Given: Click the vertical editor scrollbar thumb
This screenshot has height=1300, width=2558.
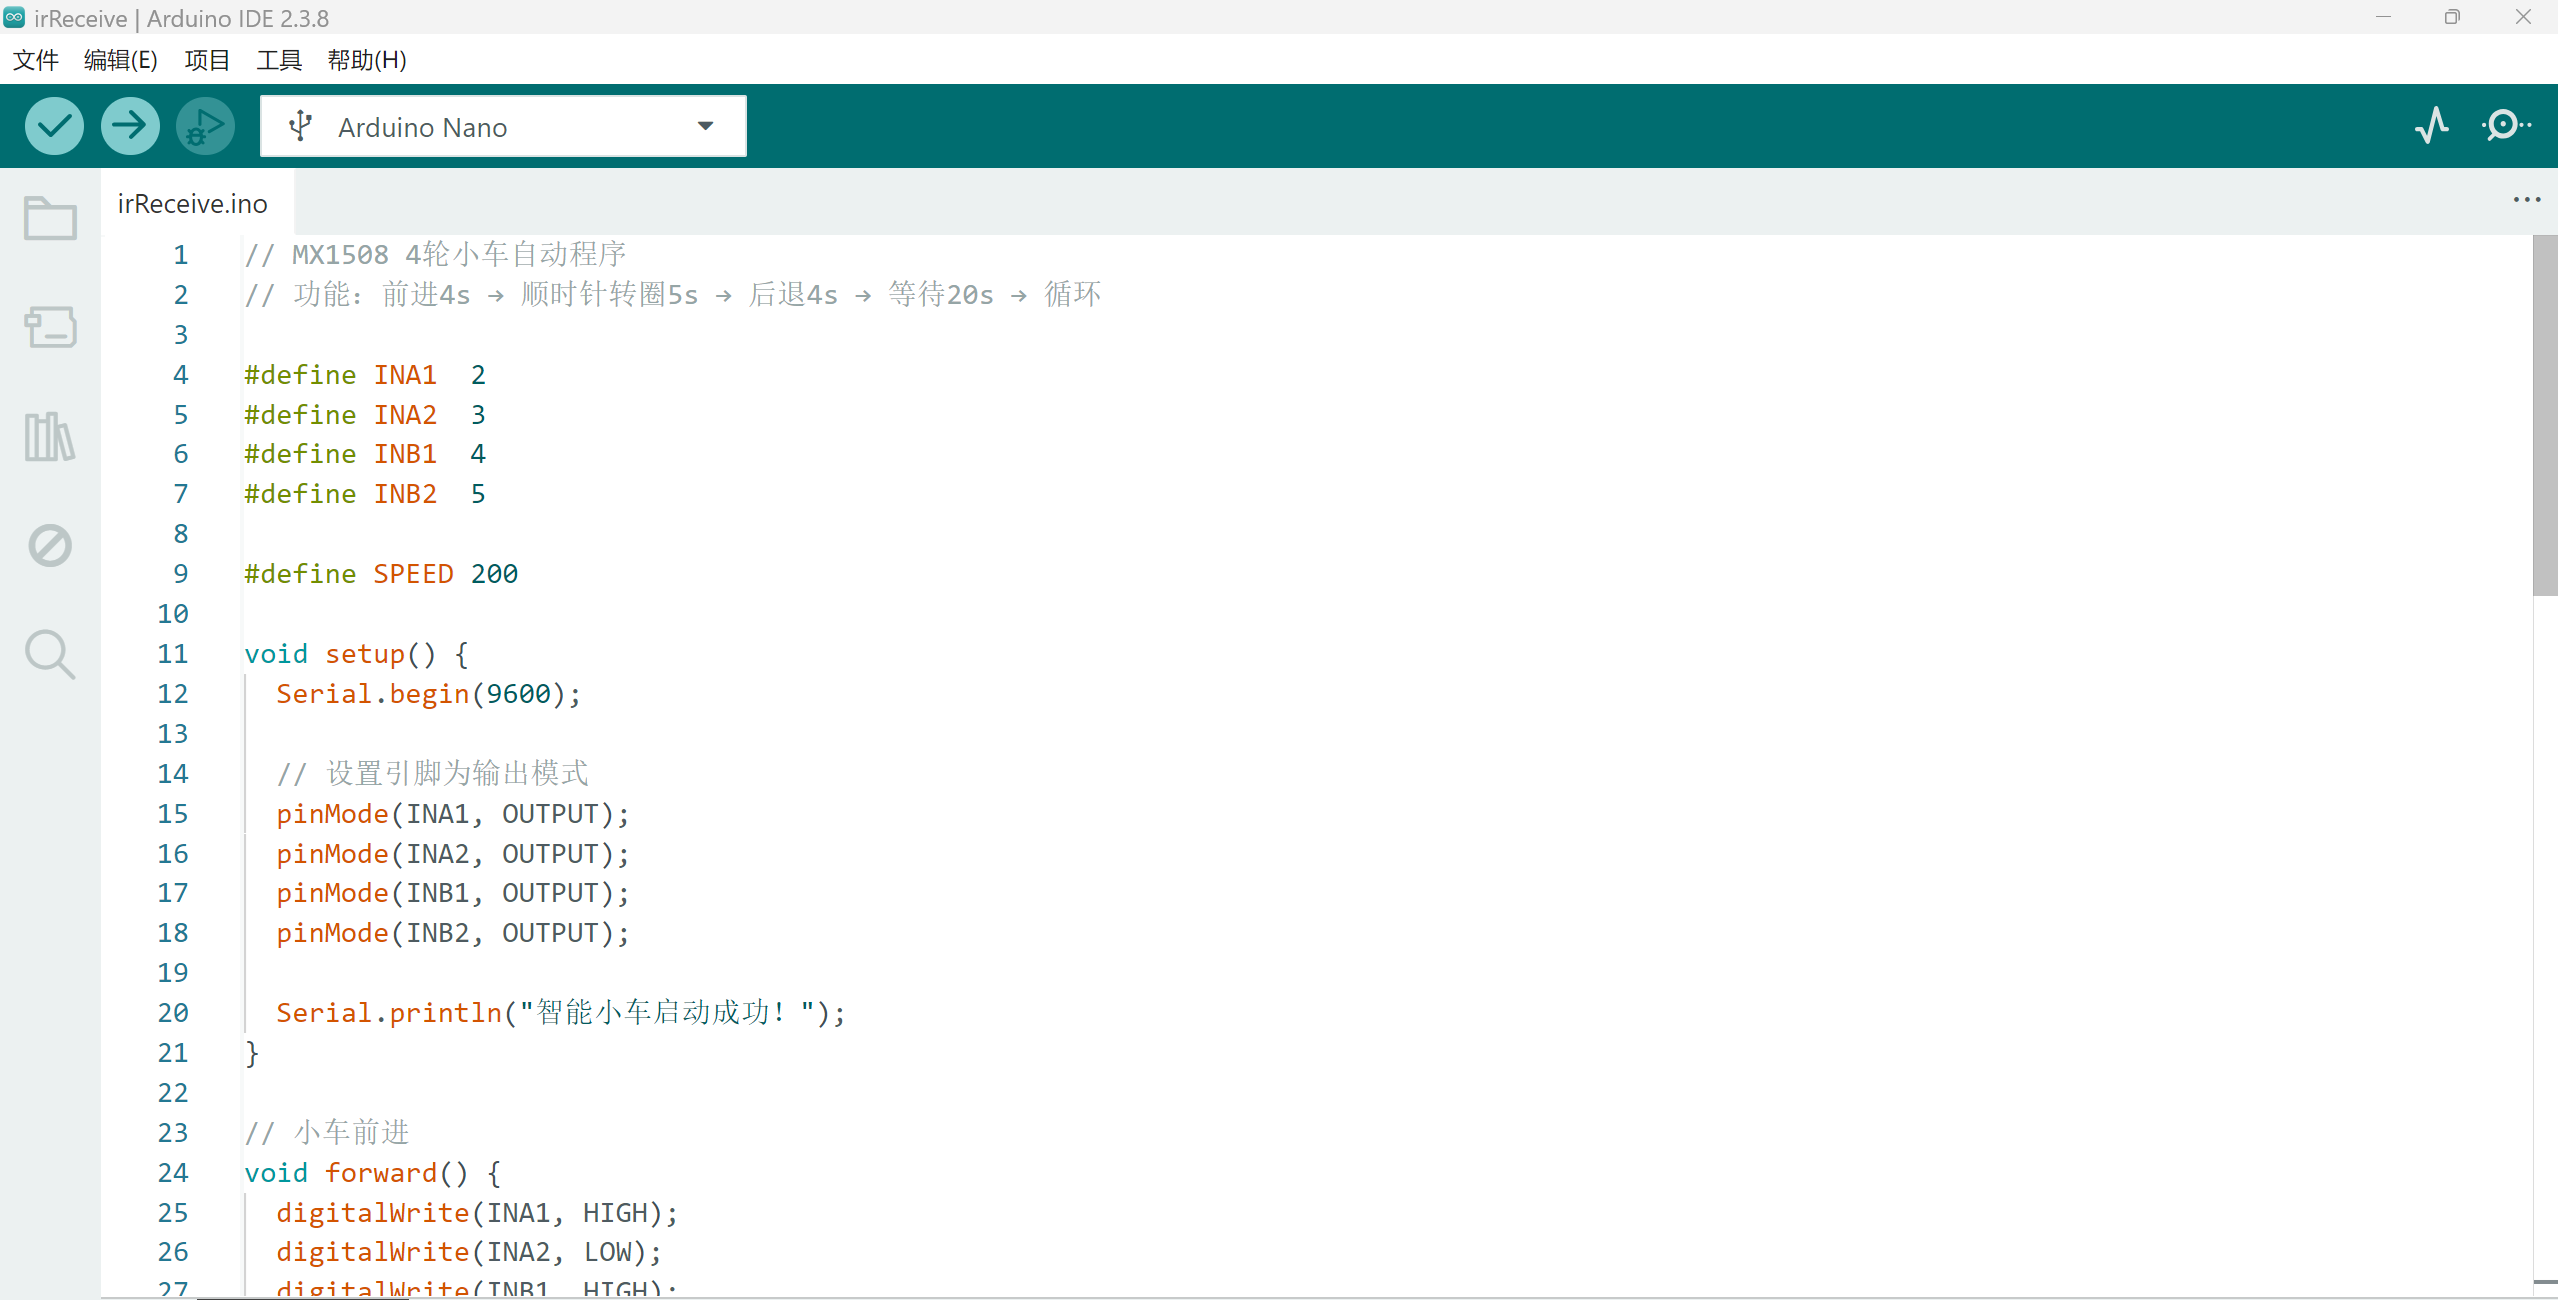Looking at the screenshot, I should click(x=2544, y=415).
